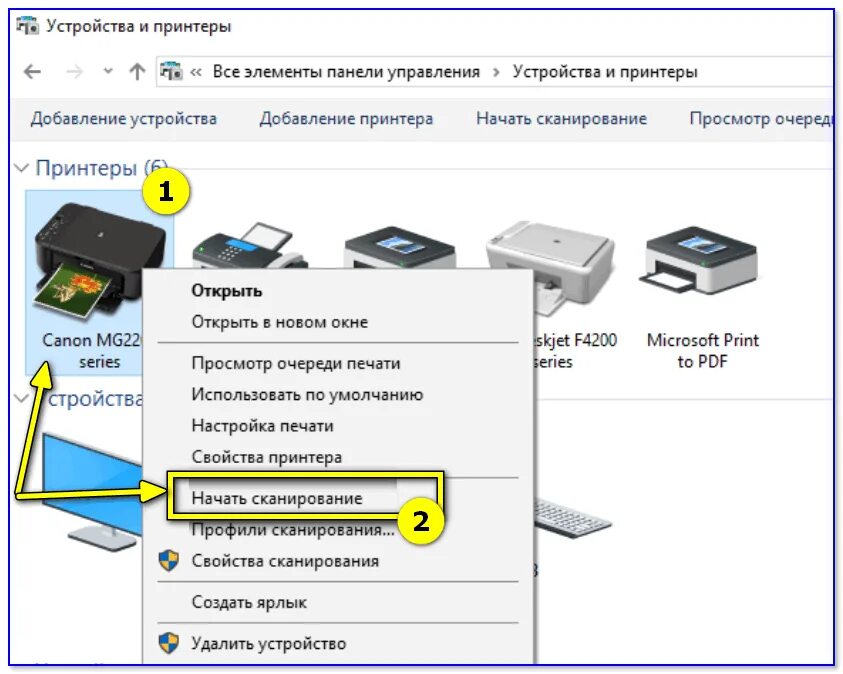
Task: Click Добавление устройства toolbar button
Action: 124,118
